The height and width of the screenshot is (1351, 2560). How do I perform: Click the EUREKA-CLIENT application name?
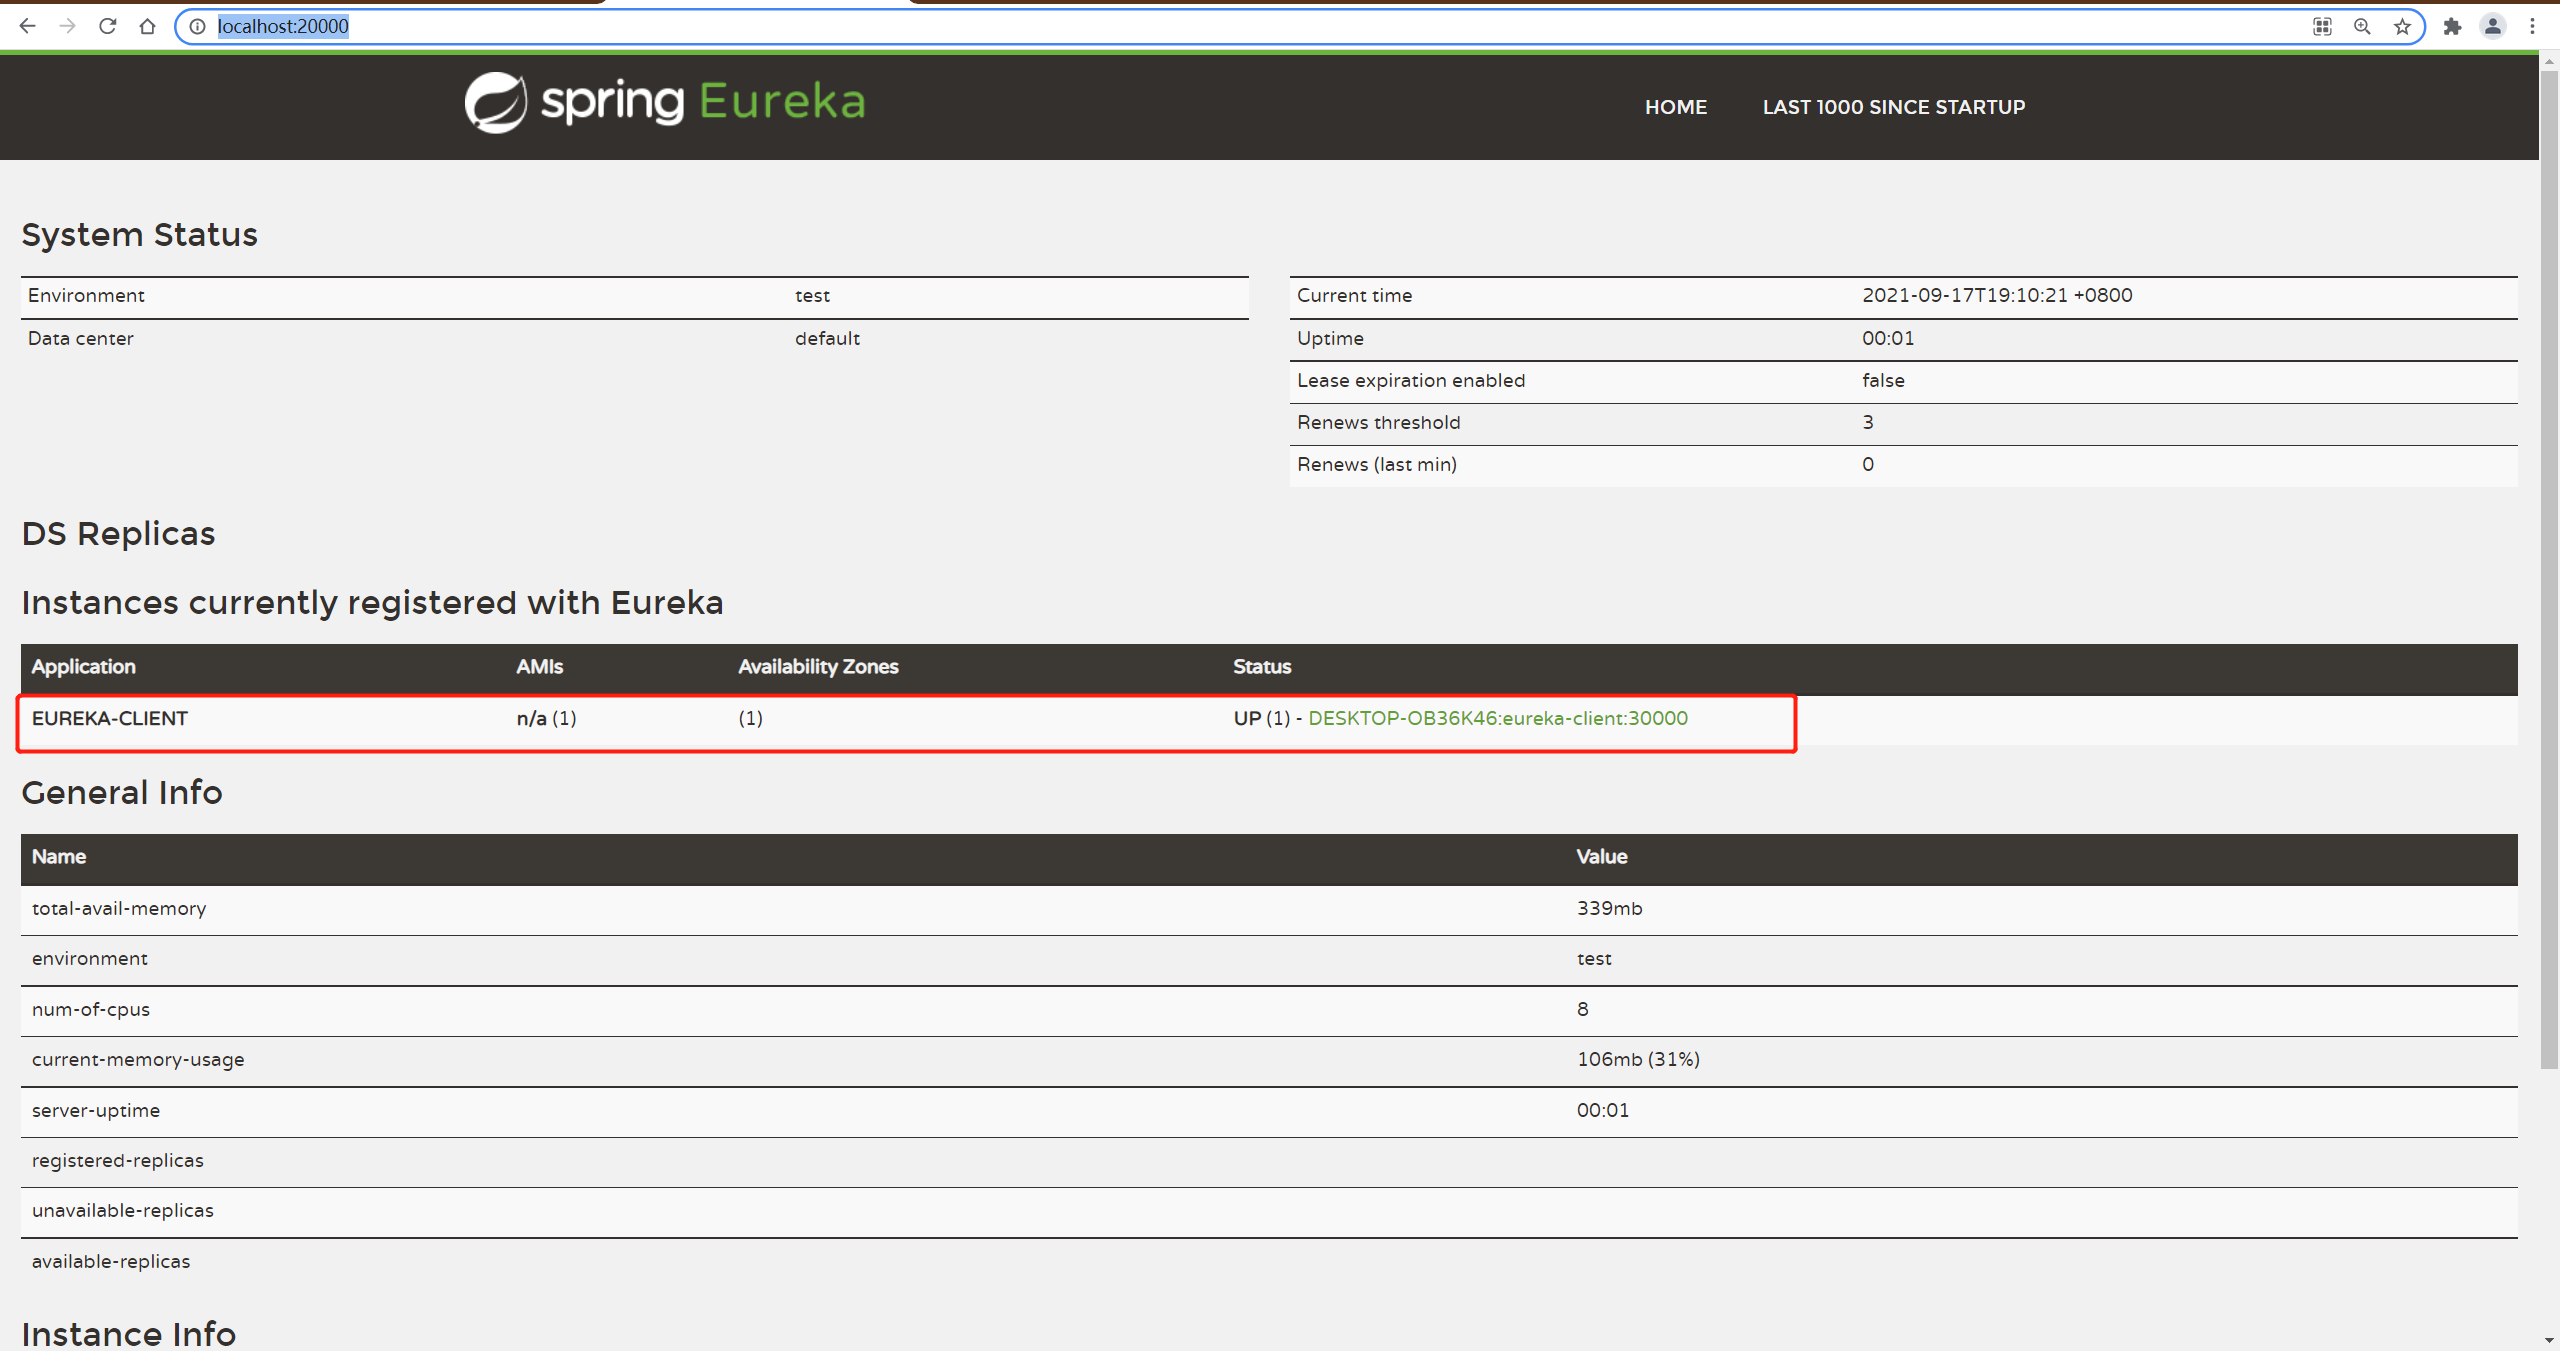110,718
